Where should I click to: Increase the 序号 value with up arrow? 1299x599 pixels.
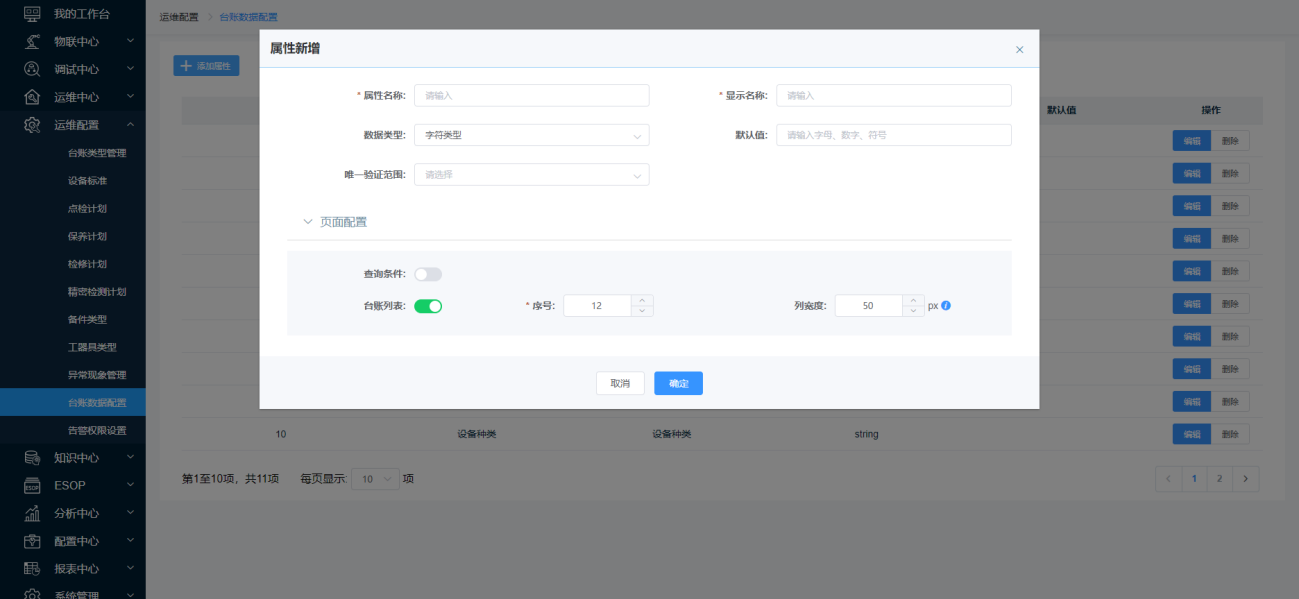(x=642, y=300)
